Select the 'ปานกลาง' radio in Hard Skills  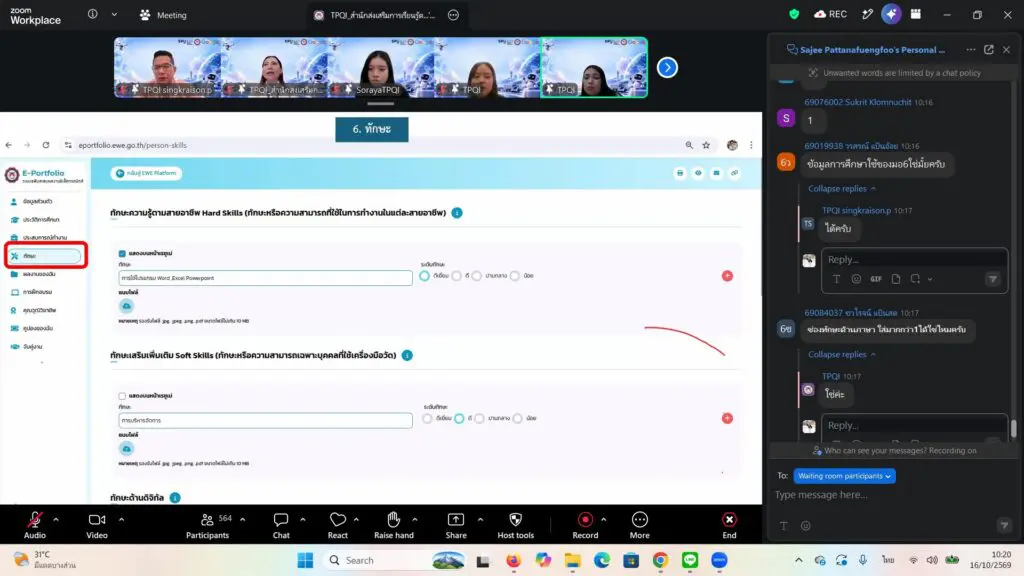(477, 276)
